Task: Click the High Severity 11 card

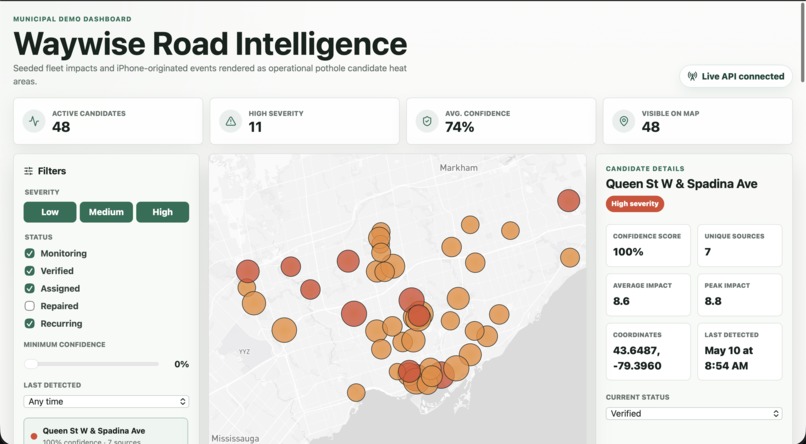Action: pyautogui.click(x=304, y=121)
